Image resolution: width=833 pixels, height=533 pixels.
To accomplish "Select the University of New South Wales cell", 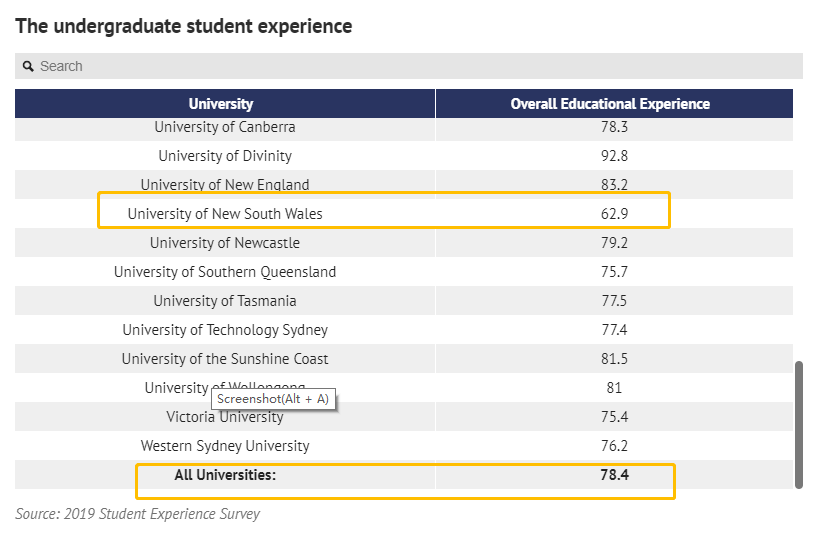I will 225,214.
